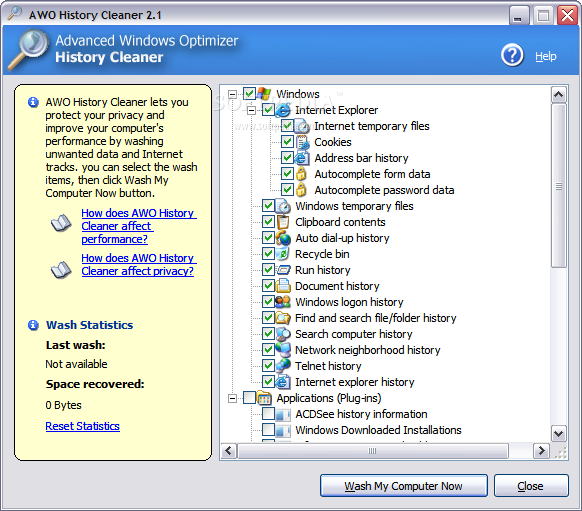
Task: Toggle the Internet temporary files checkbox
Action: coord(287,125)
